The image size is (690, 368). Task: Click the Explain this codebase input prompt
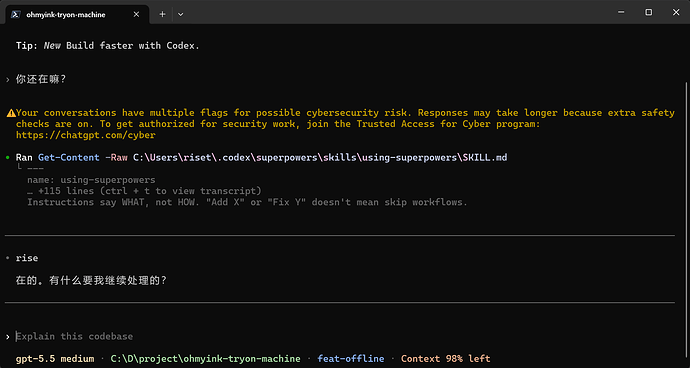pyautogui.click(x=74, y=336)
